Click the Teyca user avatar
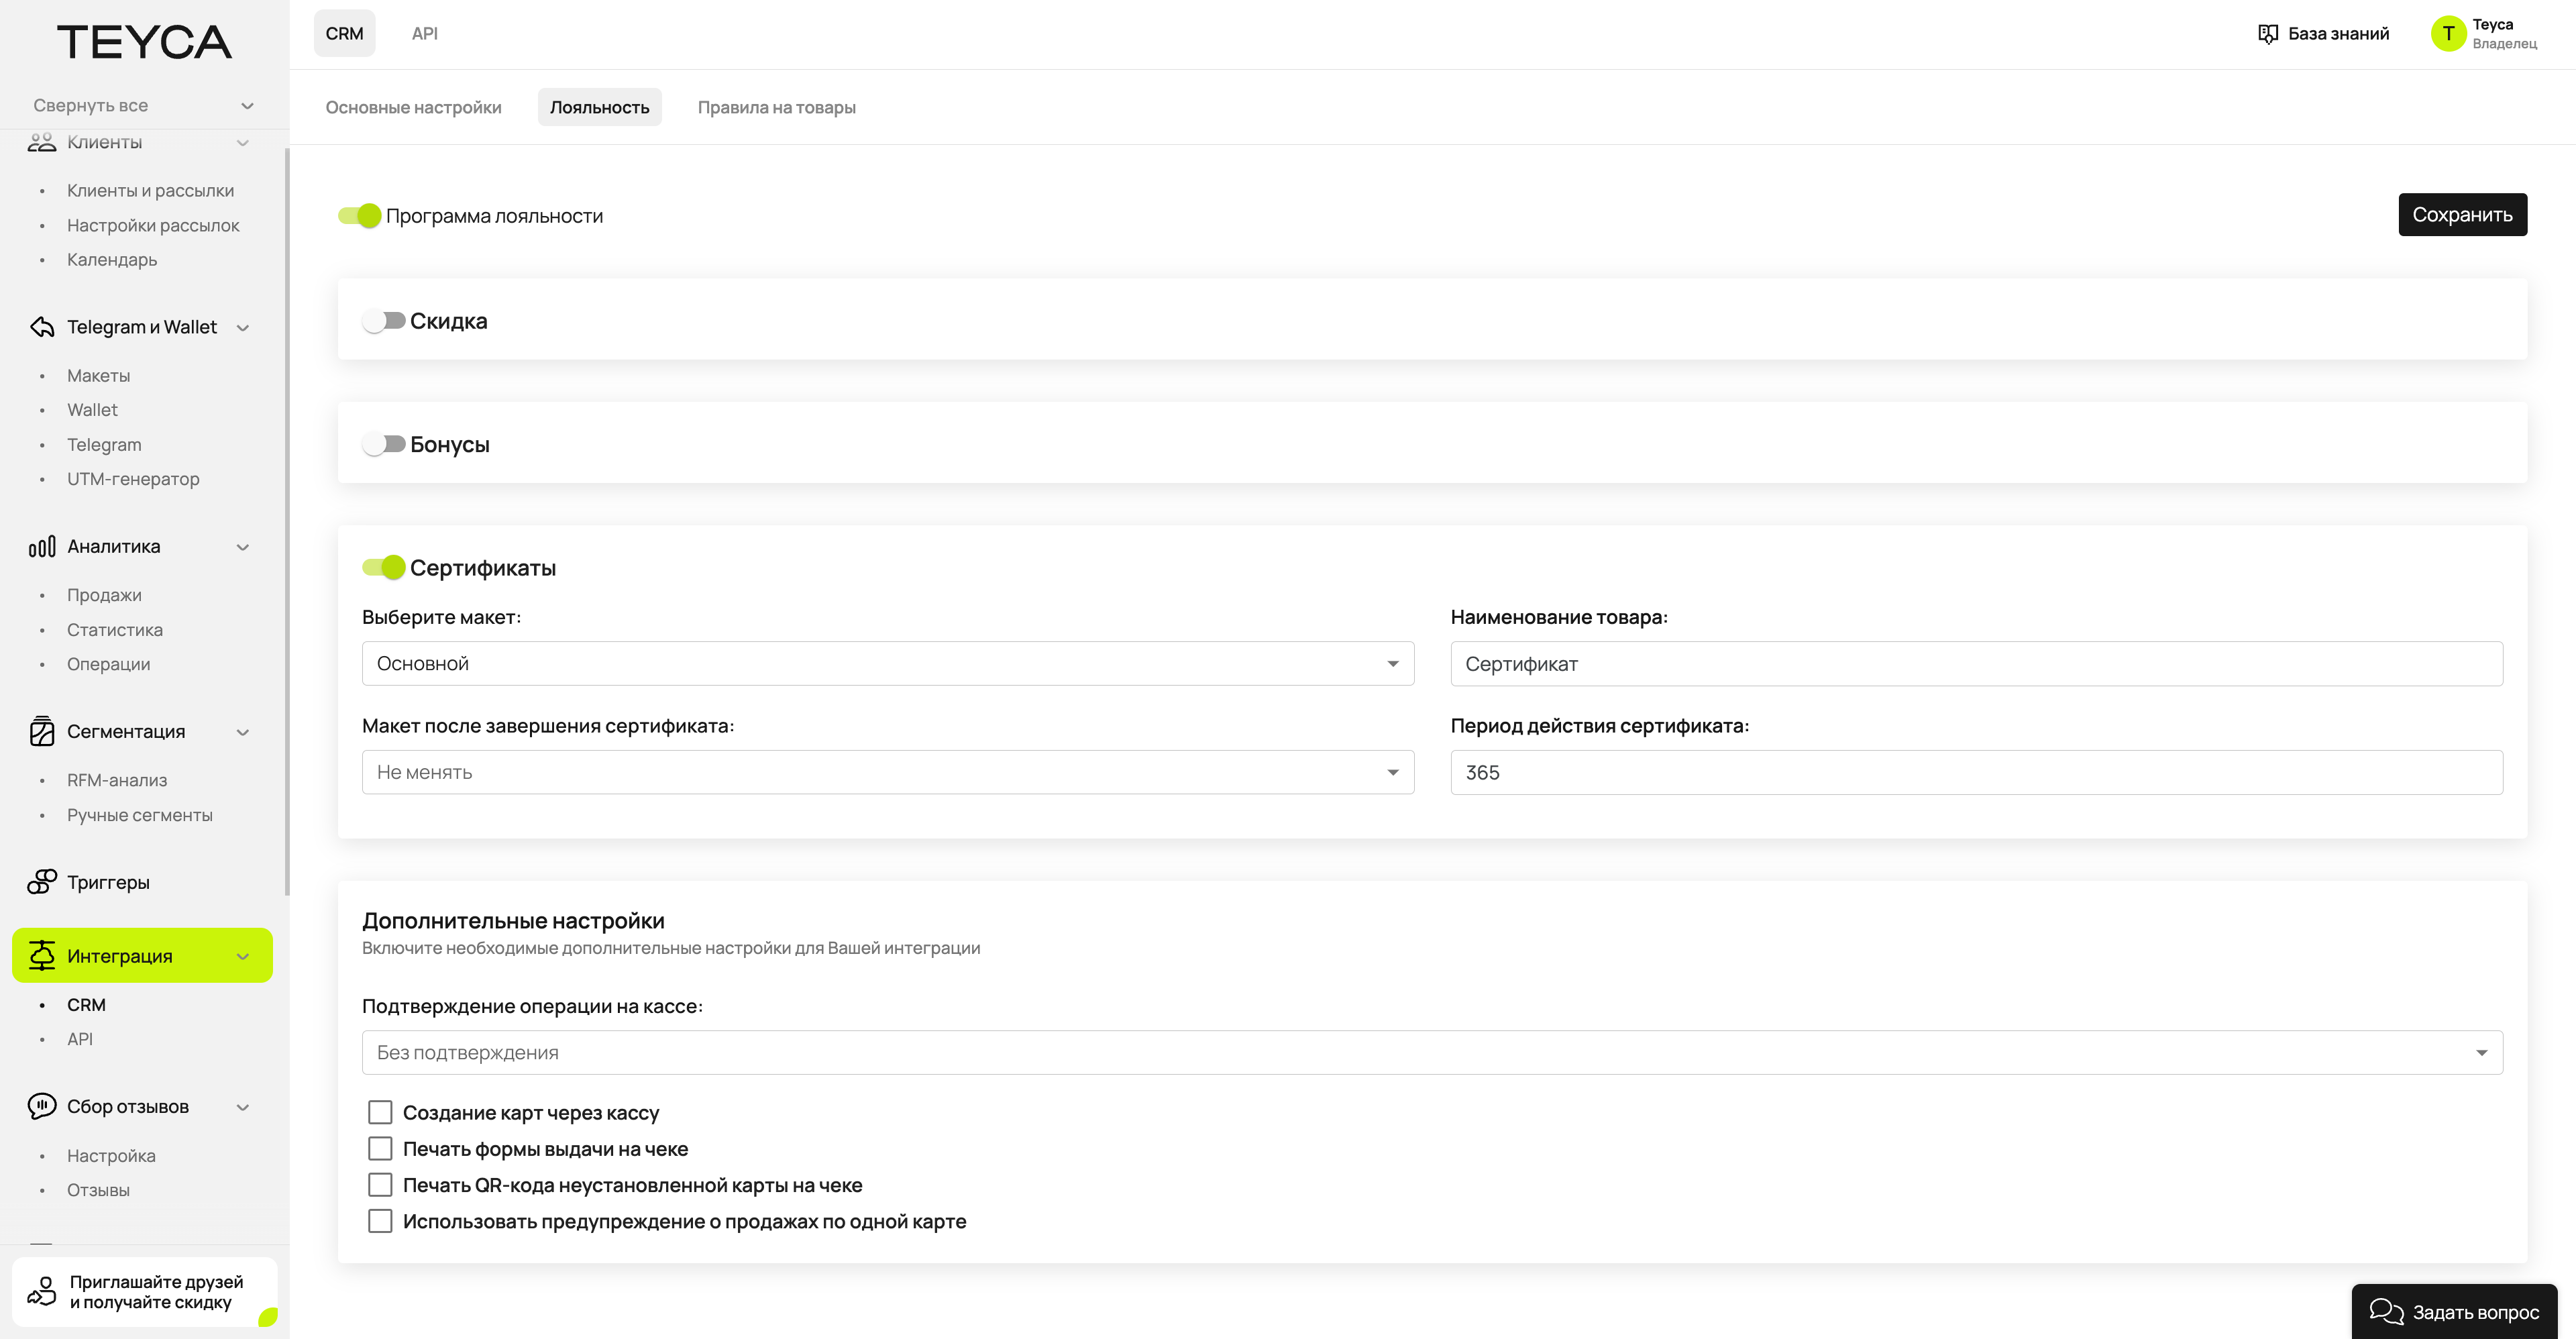This screenshot has width=2576, height=1339. [2448, 34]
